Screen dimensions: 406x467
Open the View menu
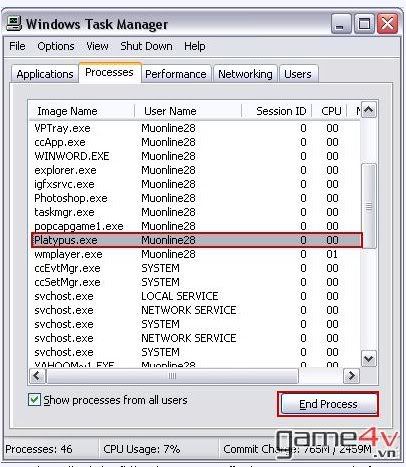[x=97, y=46]
